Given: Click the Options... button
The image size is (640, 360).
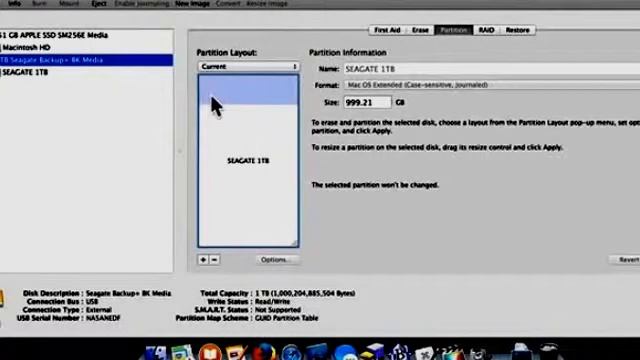Looking at the screenshot, I should pyautogui.click(x=277, y=260).
